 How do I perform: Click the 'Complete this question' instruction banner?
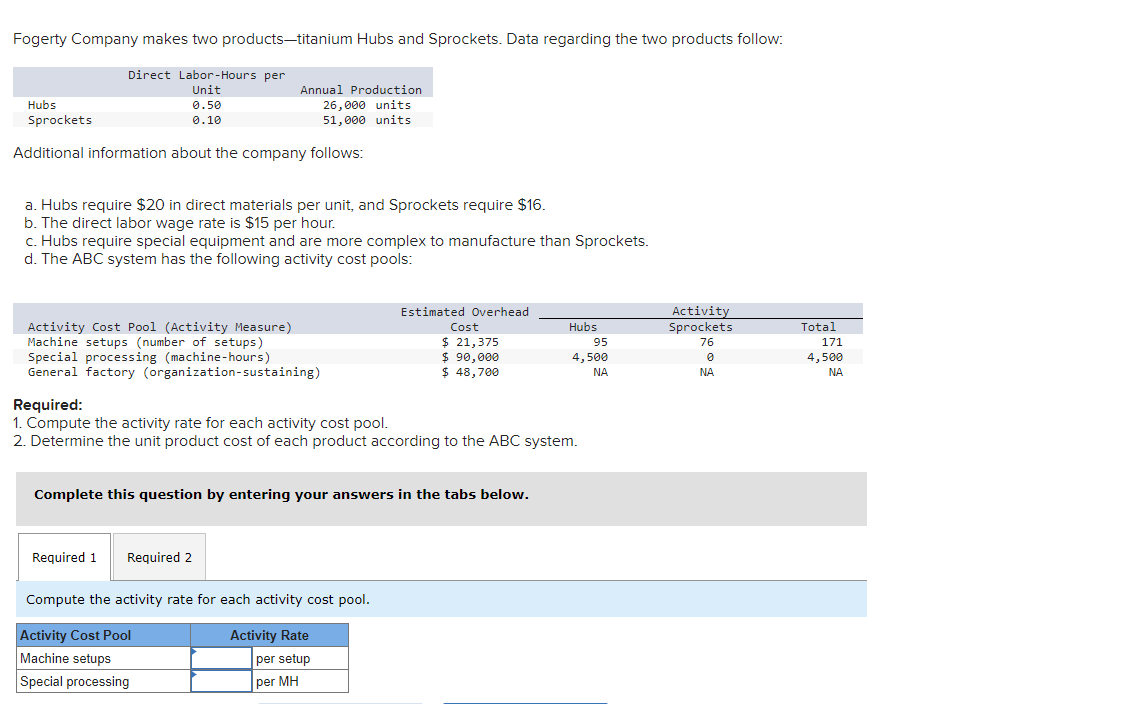tap(441, 499)
